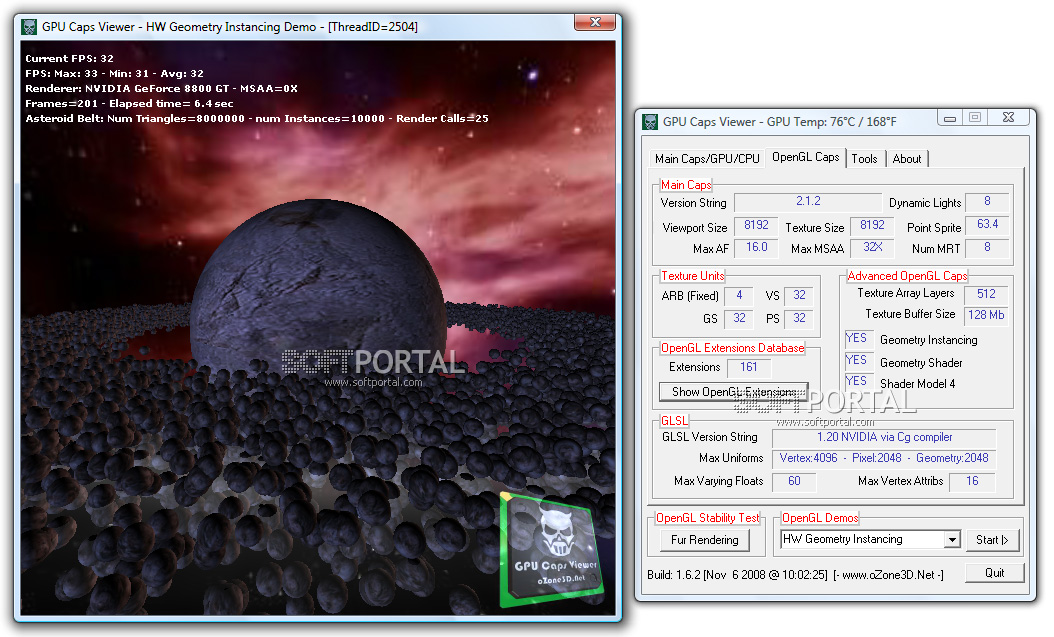Click the Show OpenGL Extensions button
The height and width of the screenshot is (637, 1054).
coord(733,392)
